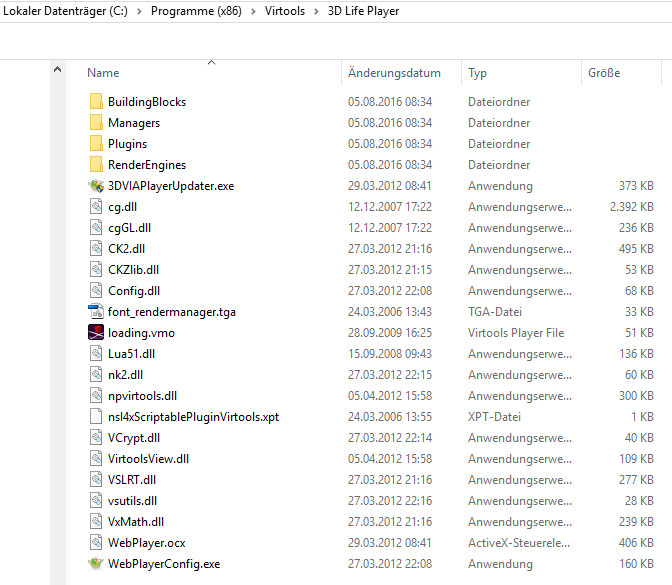
Task: Select the RenderEngines folder name
Action: coord(146,165)
